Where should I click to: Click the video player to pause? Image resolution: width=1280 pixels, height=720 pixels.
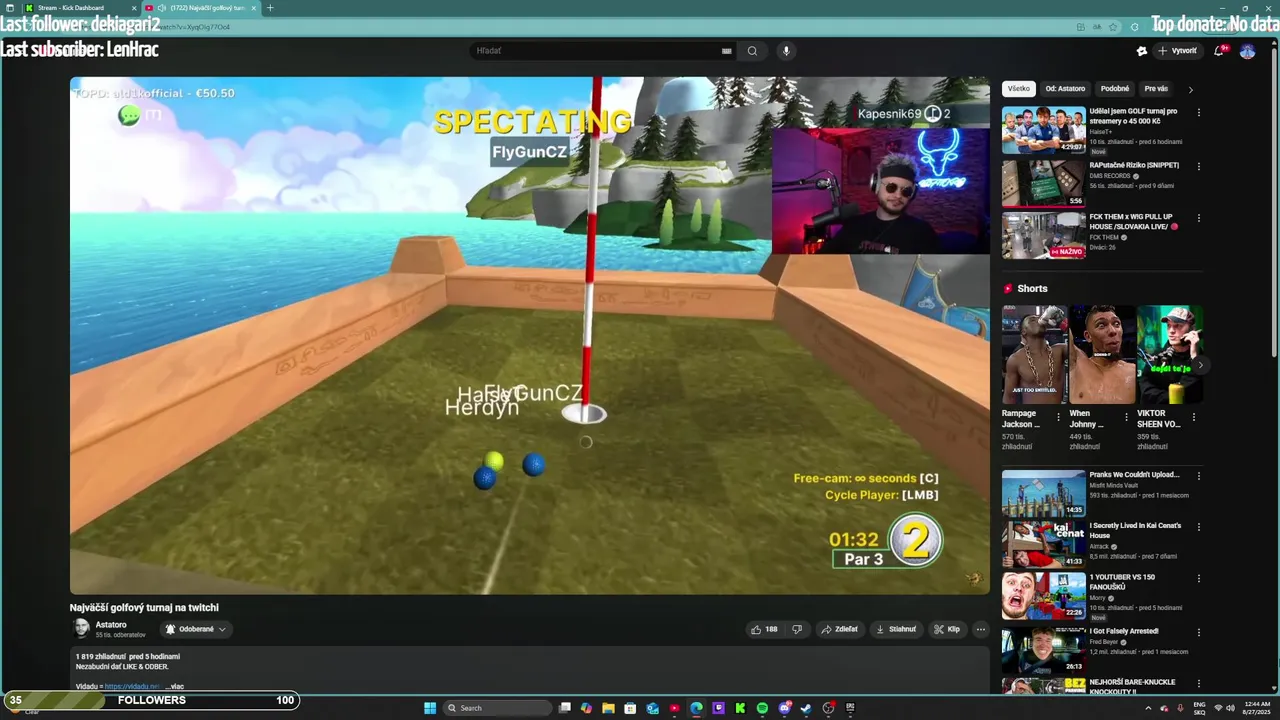tap(530, 336)
